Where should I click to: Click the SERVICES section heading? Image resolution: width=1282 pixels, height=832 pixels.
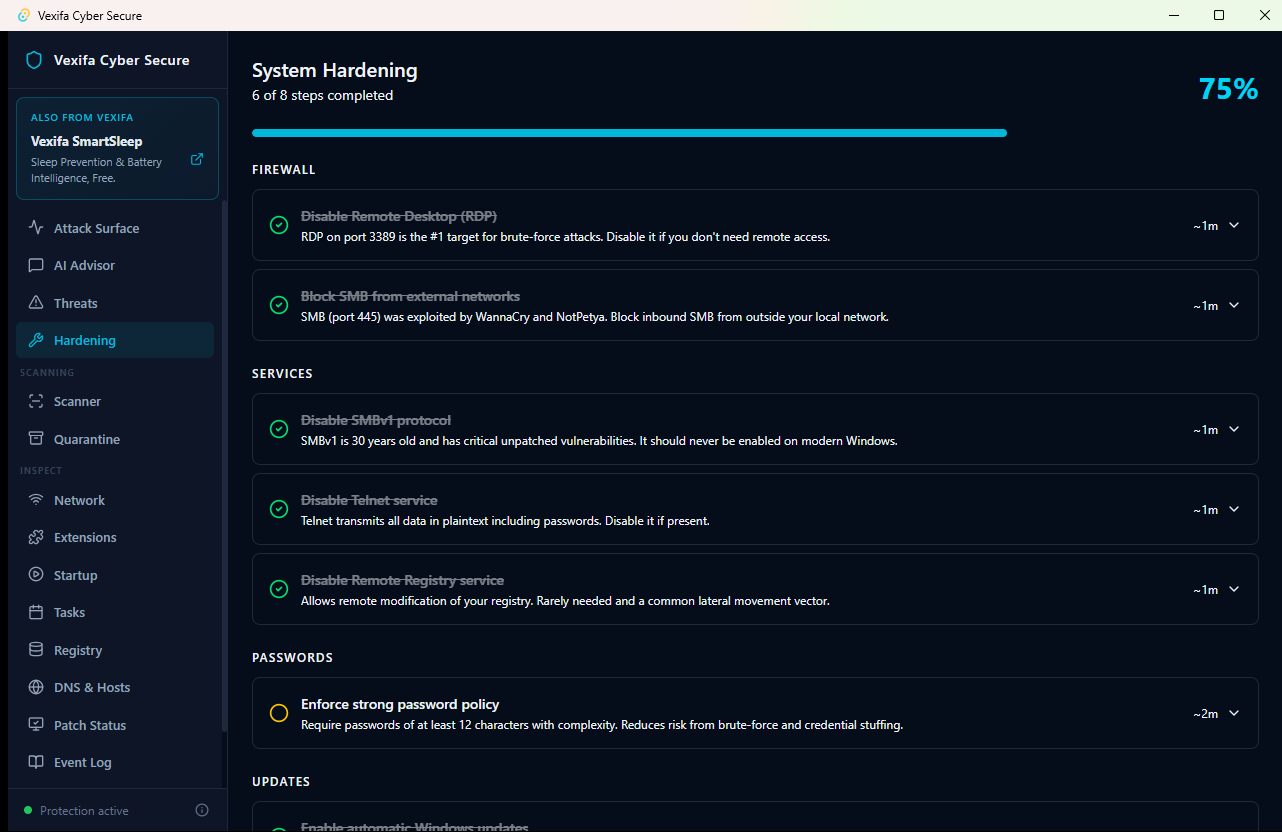click(x=282, y=374)
